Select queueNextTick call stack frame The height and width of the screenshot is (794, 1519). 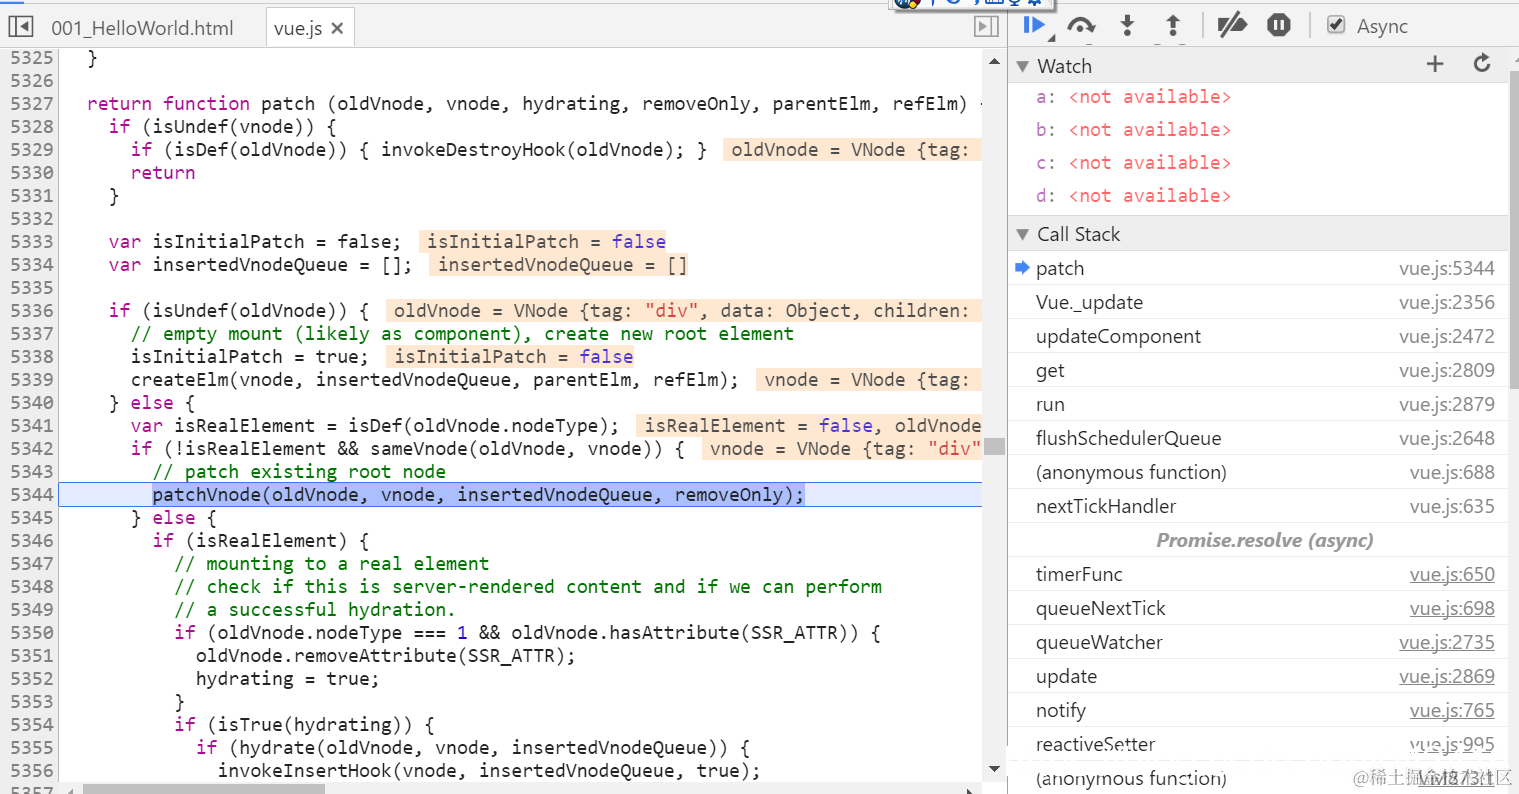click(1257, 608)
